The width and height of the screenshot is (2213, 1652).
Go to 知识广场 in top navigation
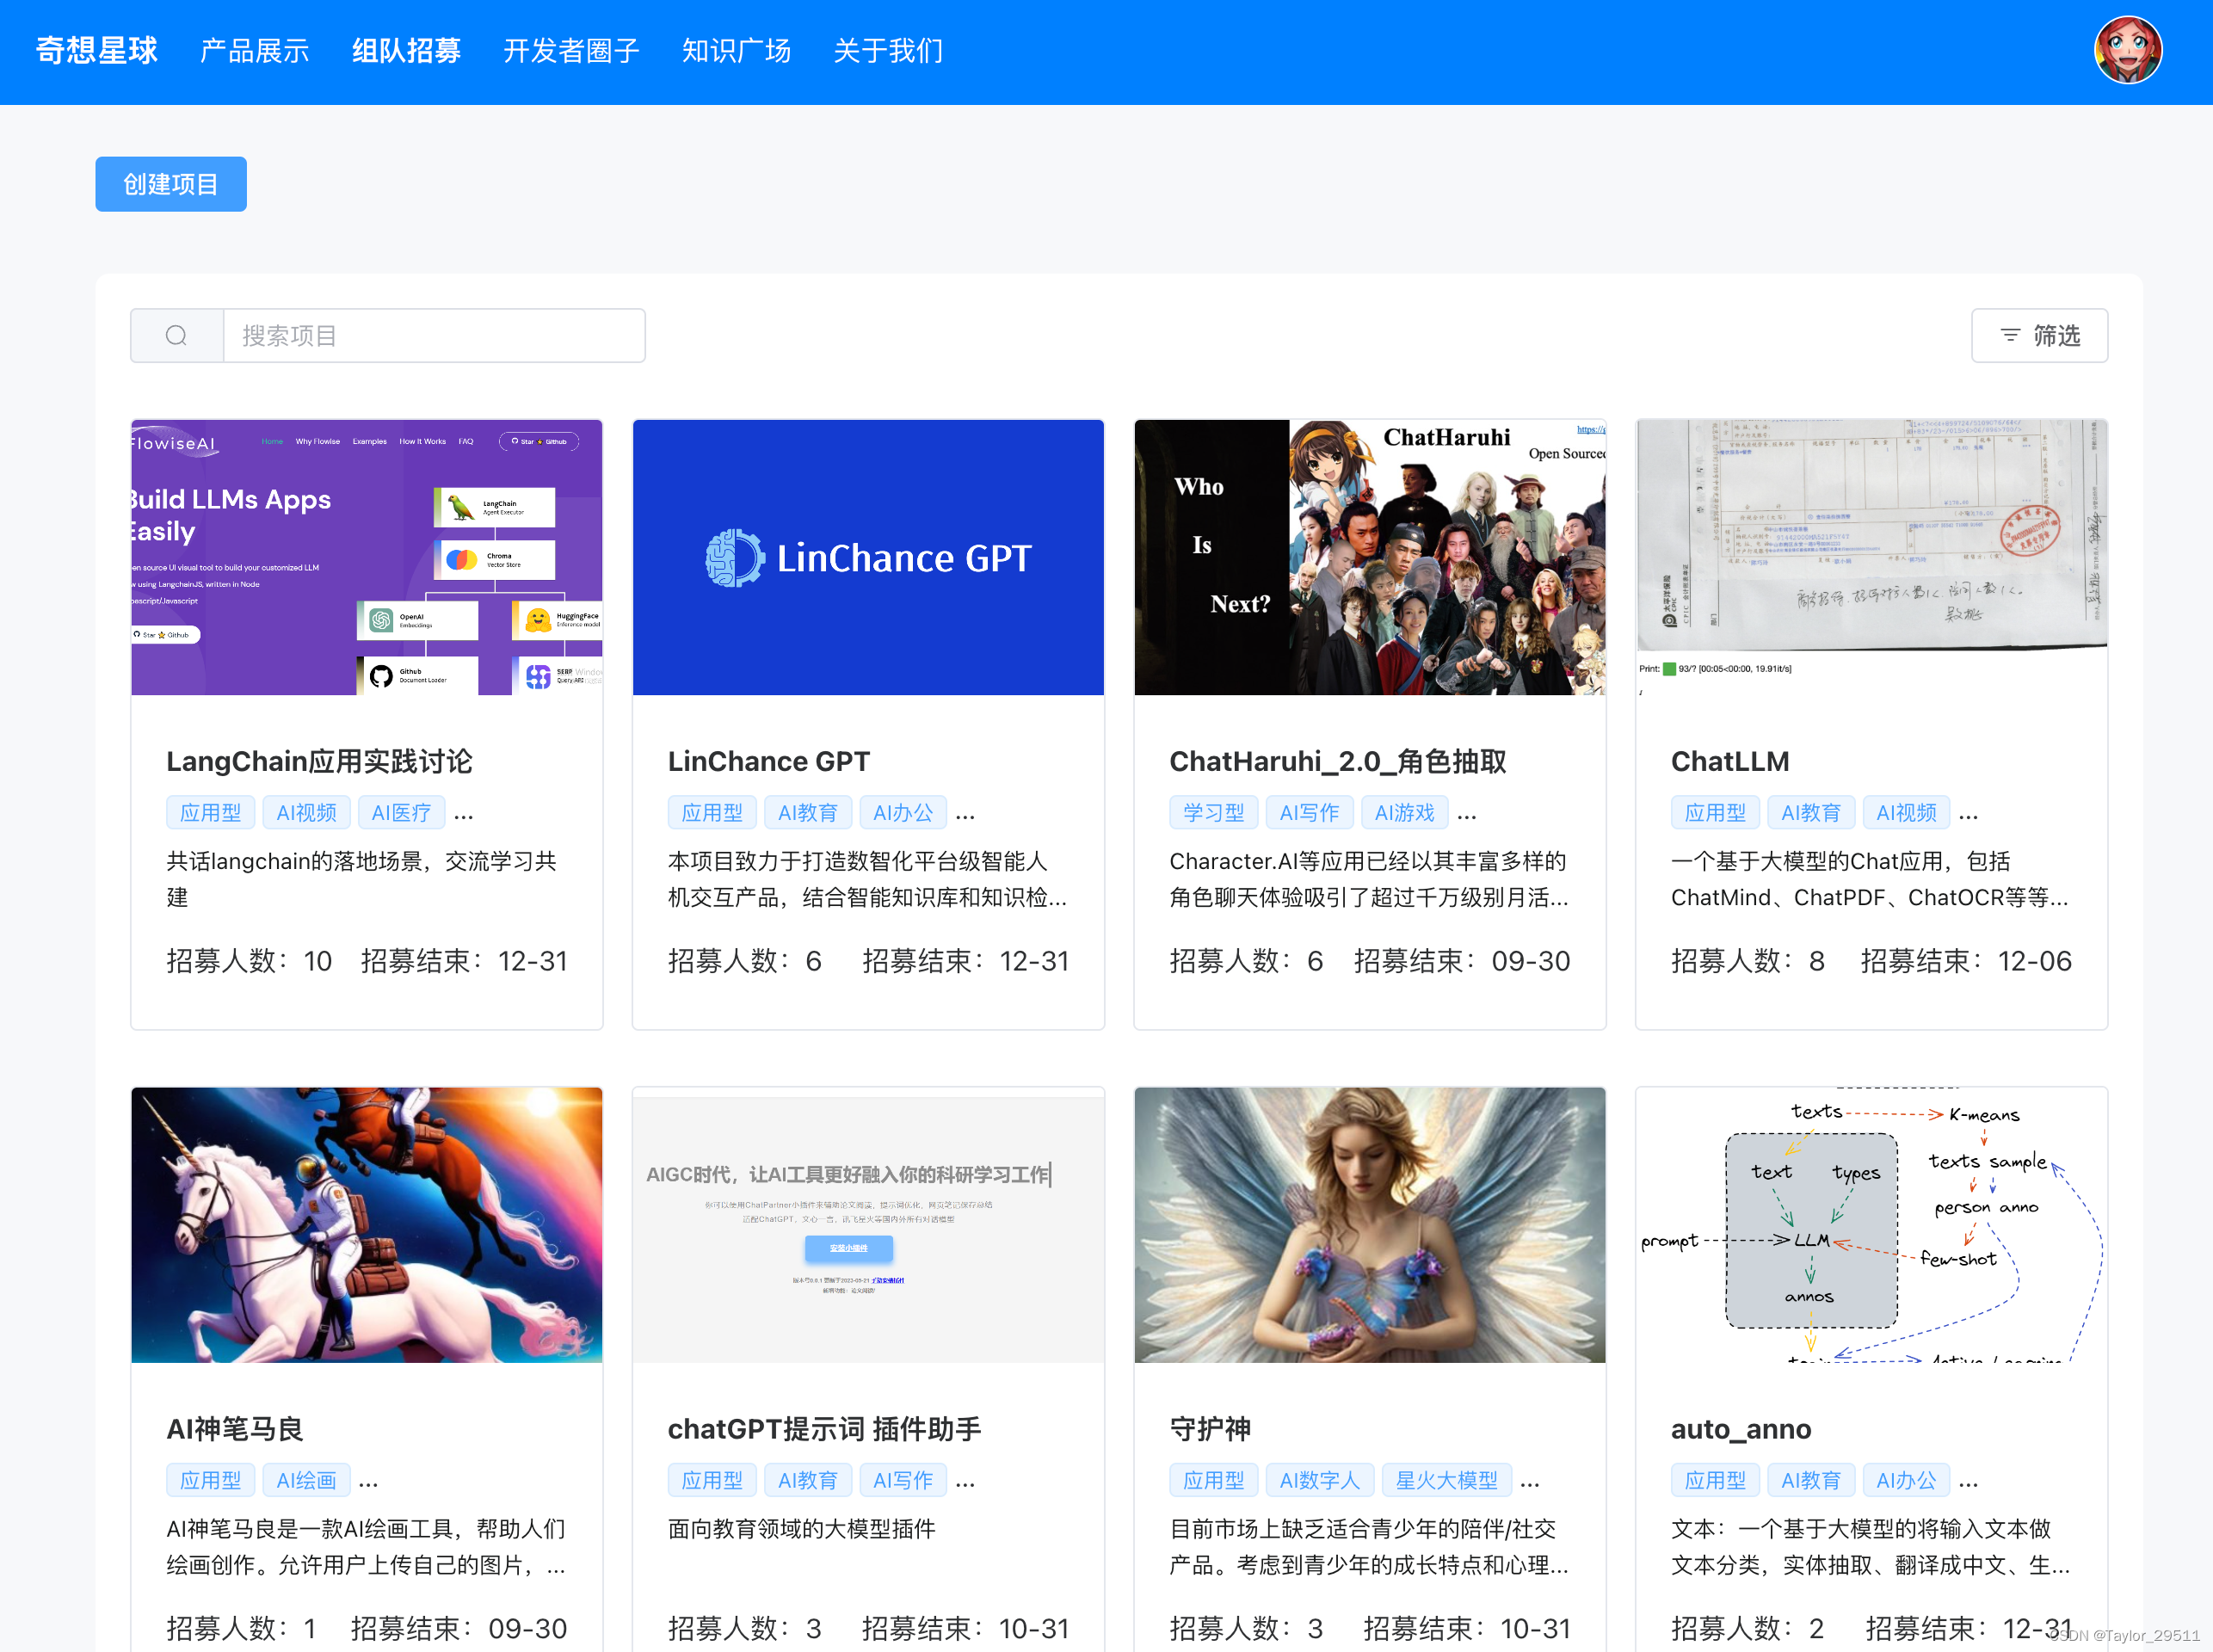(x=736, y=50)
